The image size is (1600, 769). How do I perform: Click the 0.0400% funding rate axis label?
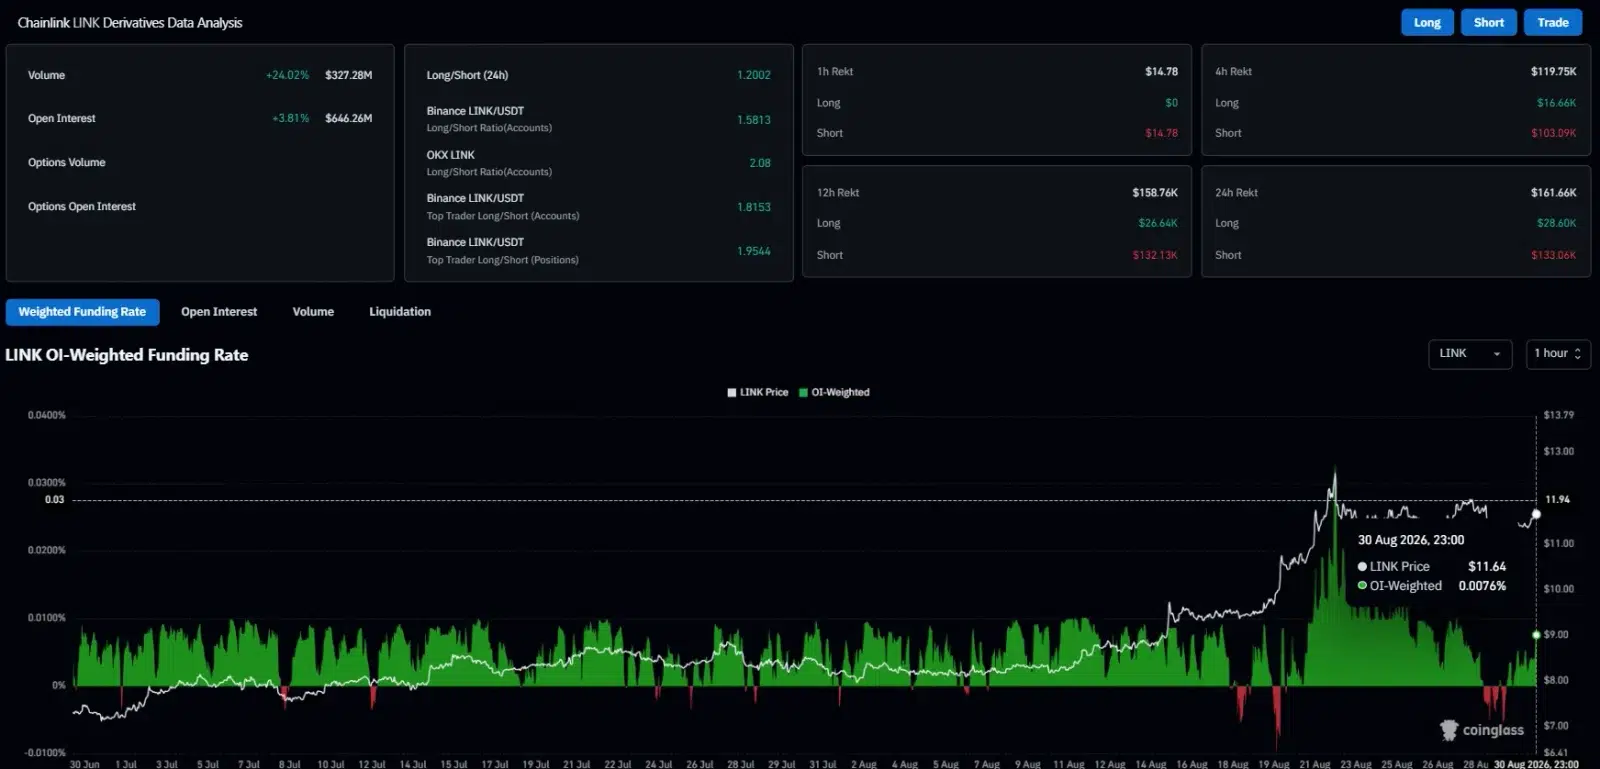click(47, 415)
